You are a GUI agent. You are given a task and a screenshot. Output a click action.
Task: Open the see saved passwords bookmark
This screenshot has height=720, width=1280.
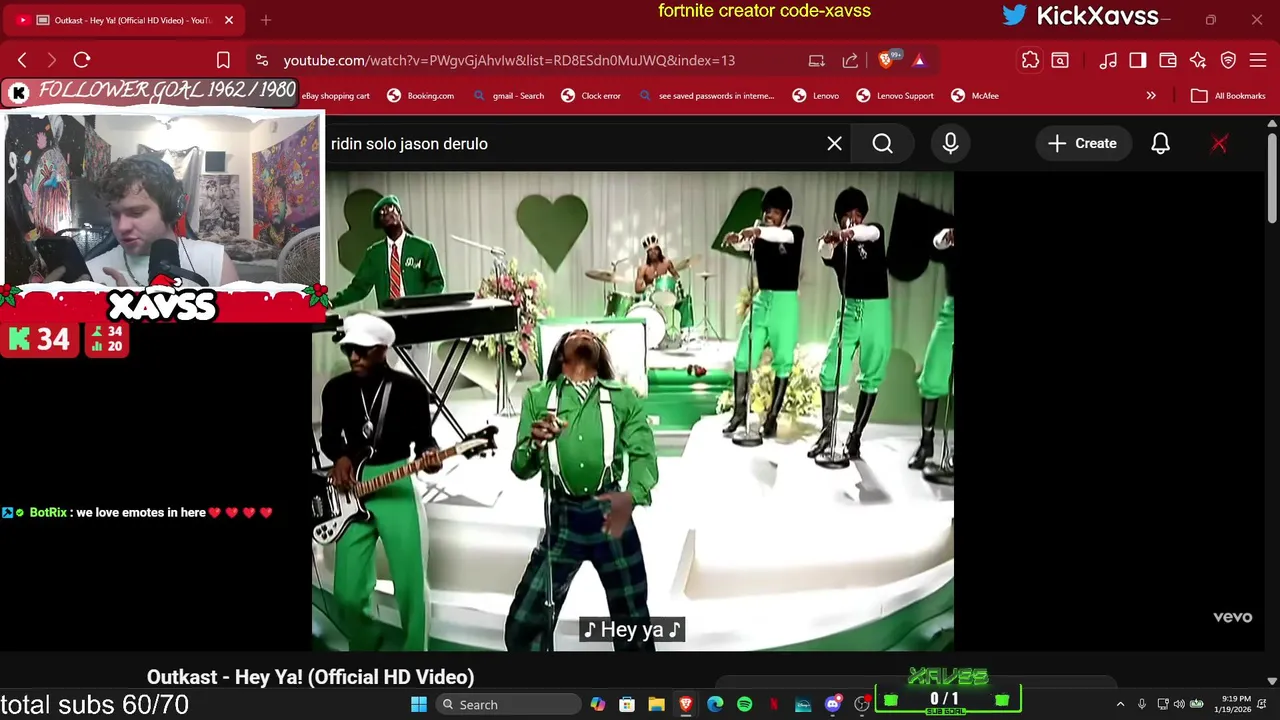pyautogui.click(x=706, y=95)
